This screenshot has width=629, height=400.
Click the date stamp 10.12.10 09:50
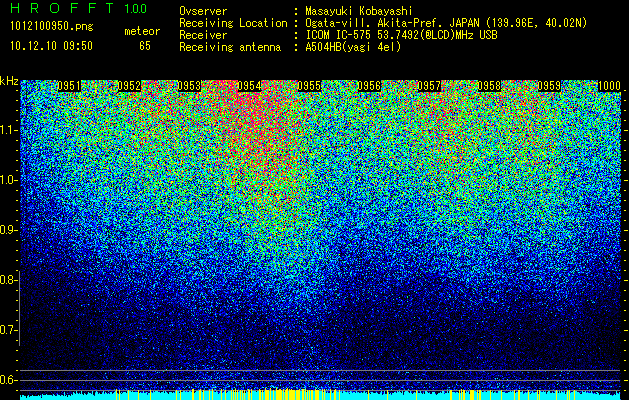pos(51,46)
